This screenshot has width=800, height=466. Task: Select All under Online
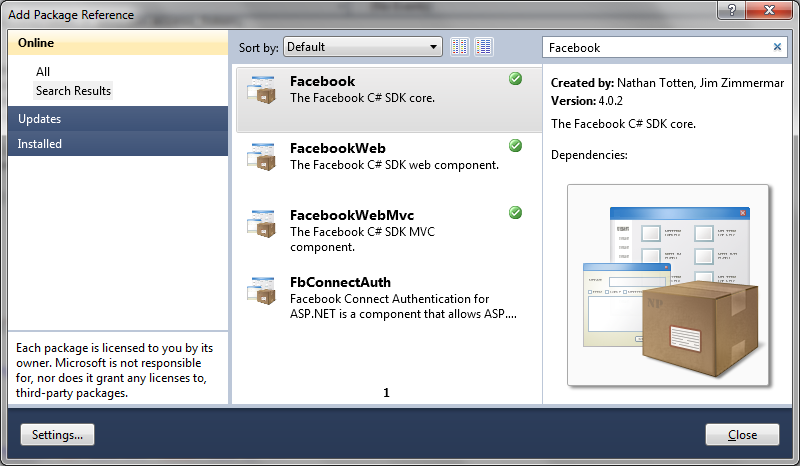43,71
